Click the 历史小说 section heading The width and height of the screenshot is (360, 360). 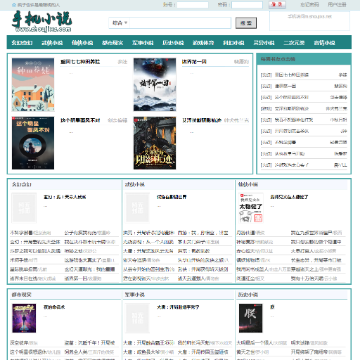[x=248, y=295]
